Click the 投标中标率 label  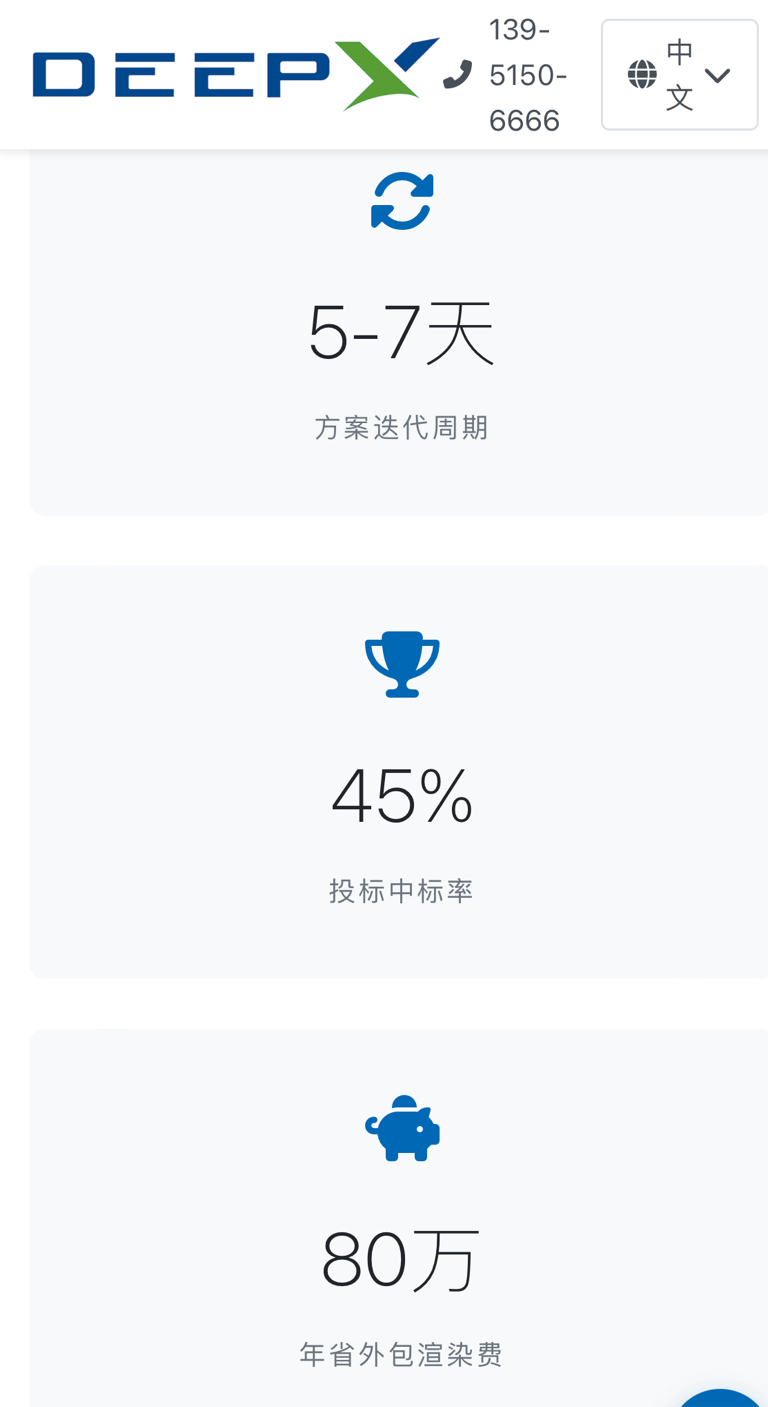coord(401,891)
